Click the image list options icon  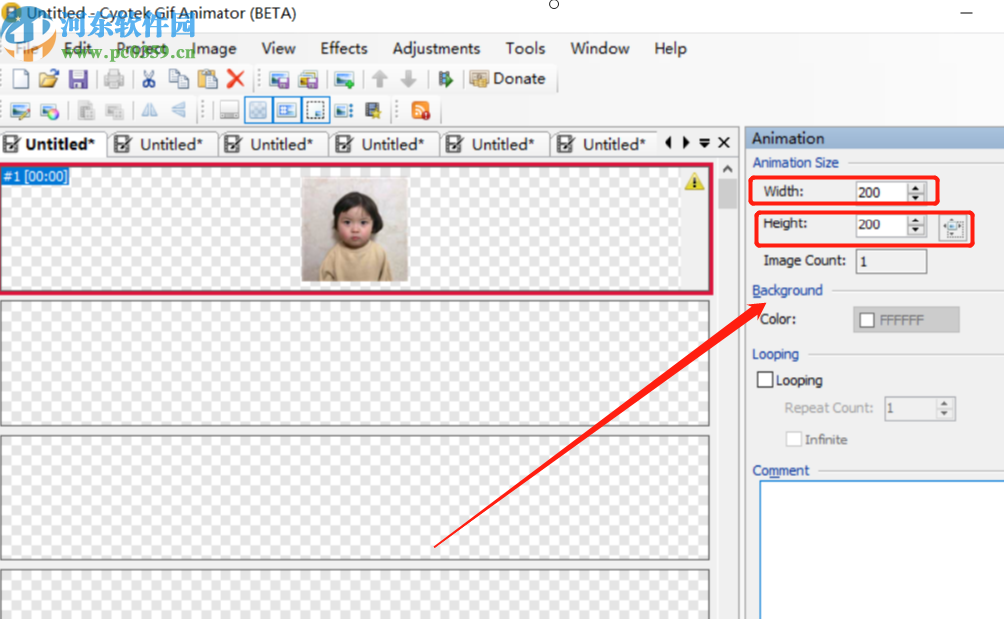pos(344,111)
